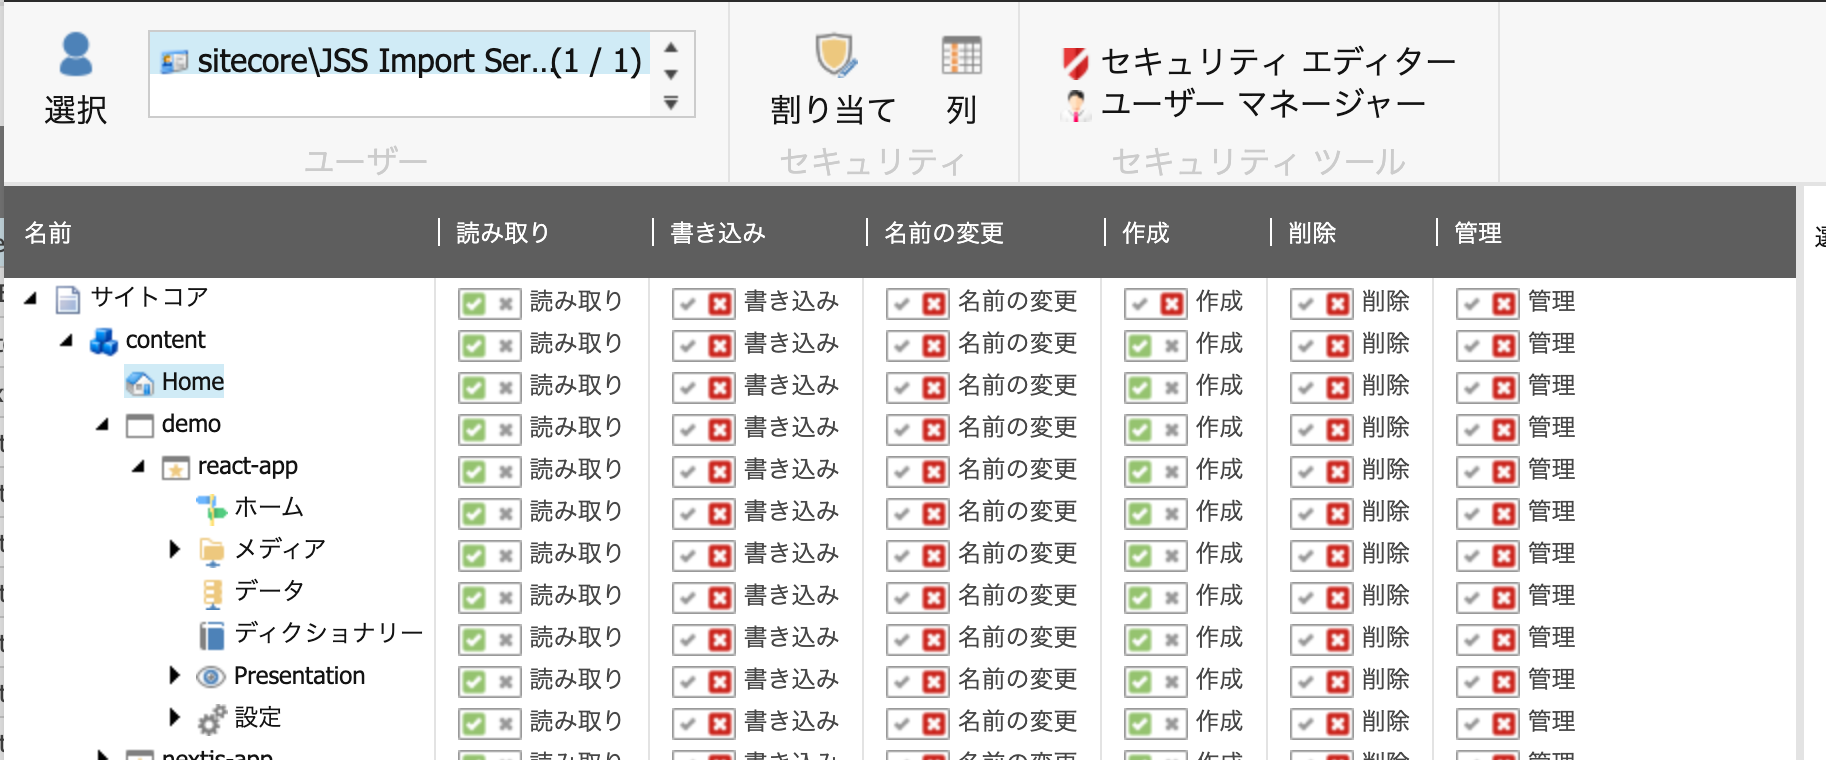Screen dimensions: 1826x760
Task: Click the 名前の変更 column header
Action: (x=943, y=233)
